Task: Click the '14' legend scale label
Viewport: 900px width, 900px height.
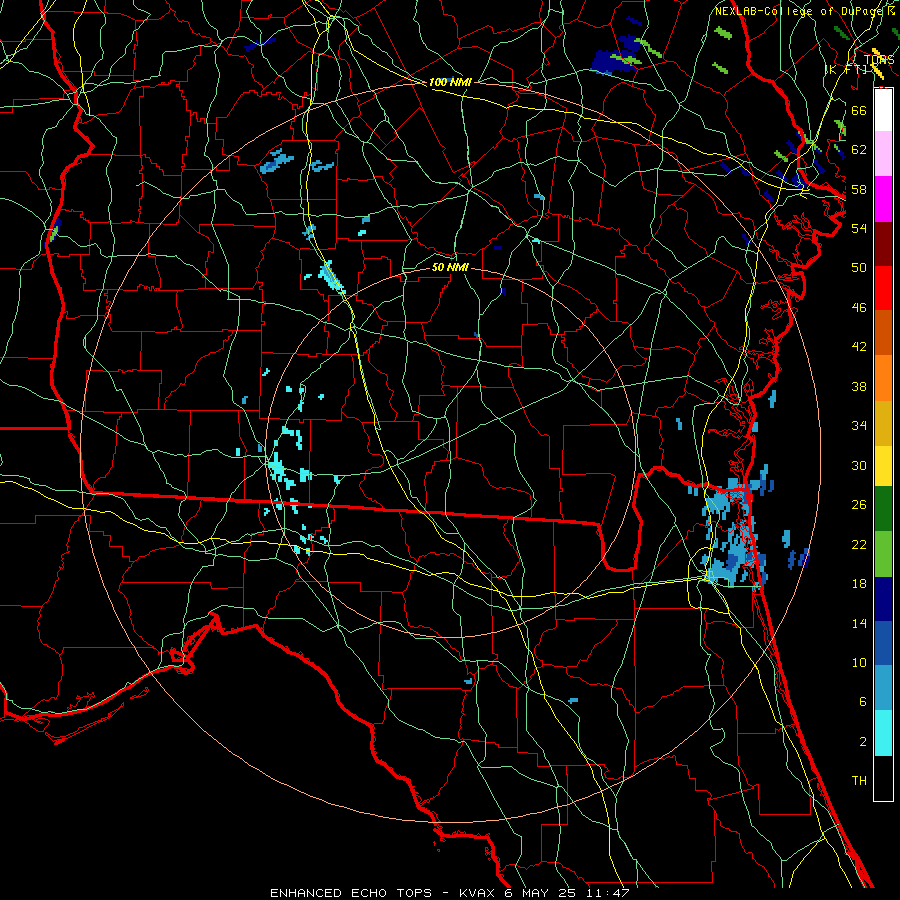Action: tap(859, 623)
